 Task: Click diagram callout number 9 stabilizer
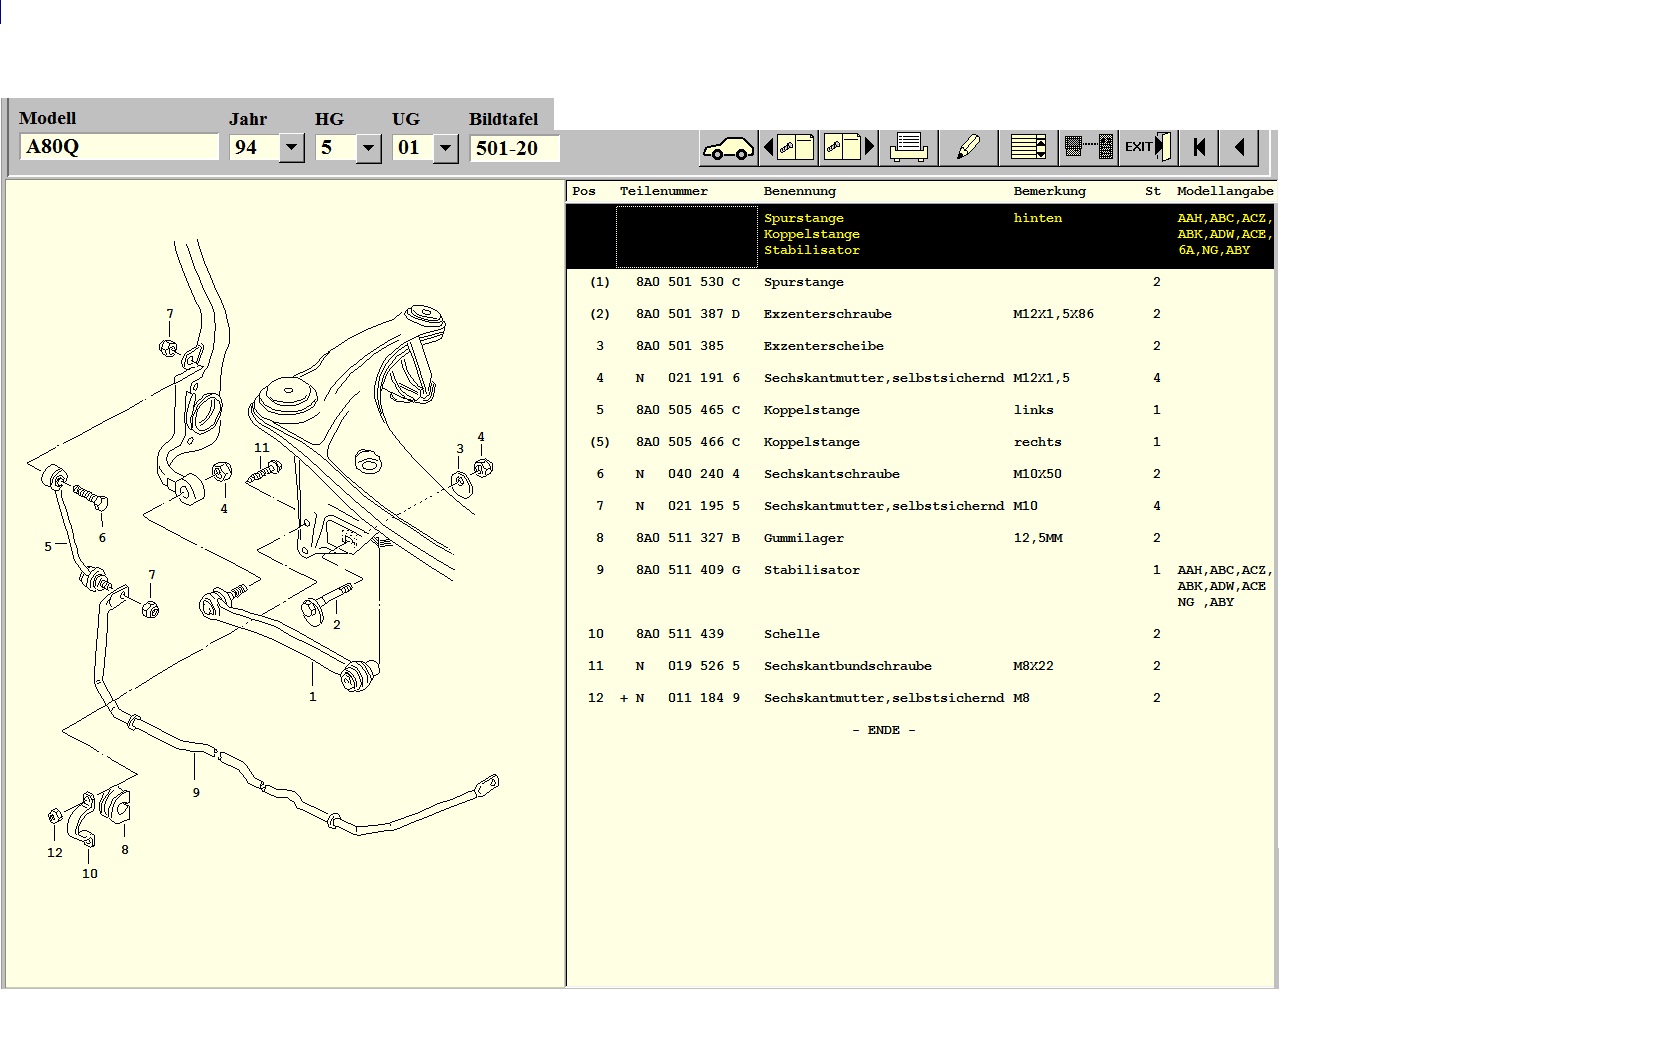(x=196, y=792)
